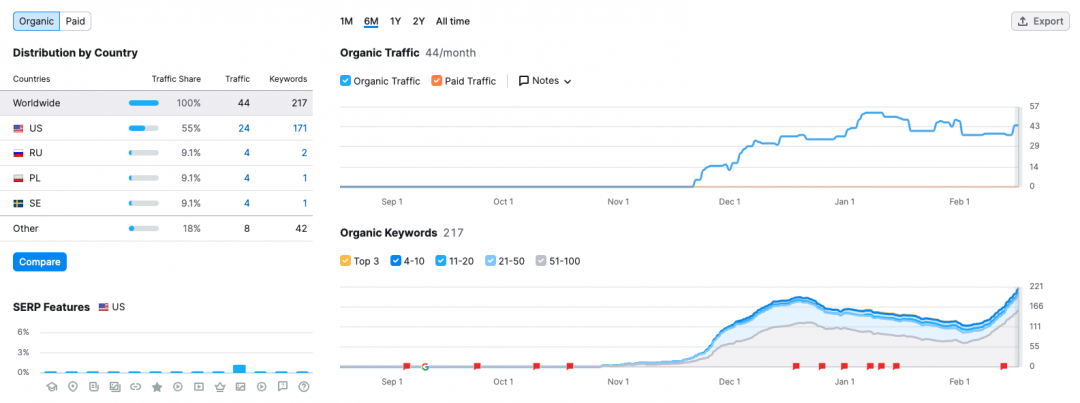Click the location pin SERP feature icon
Screen dimensions: 1080x403
point(73,386)
